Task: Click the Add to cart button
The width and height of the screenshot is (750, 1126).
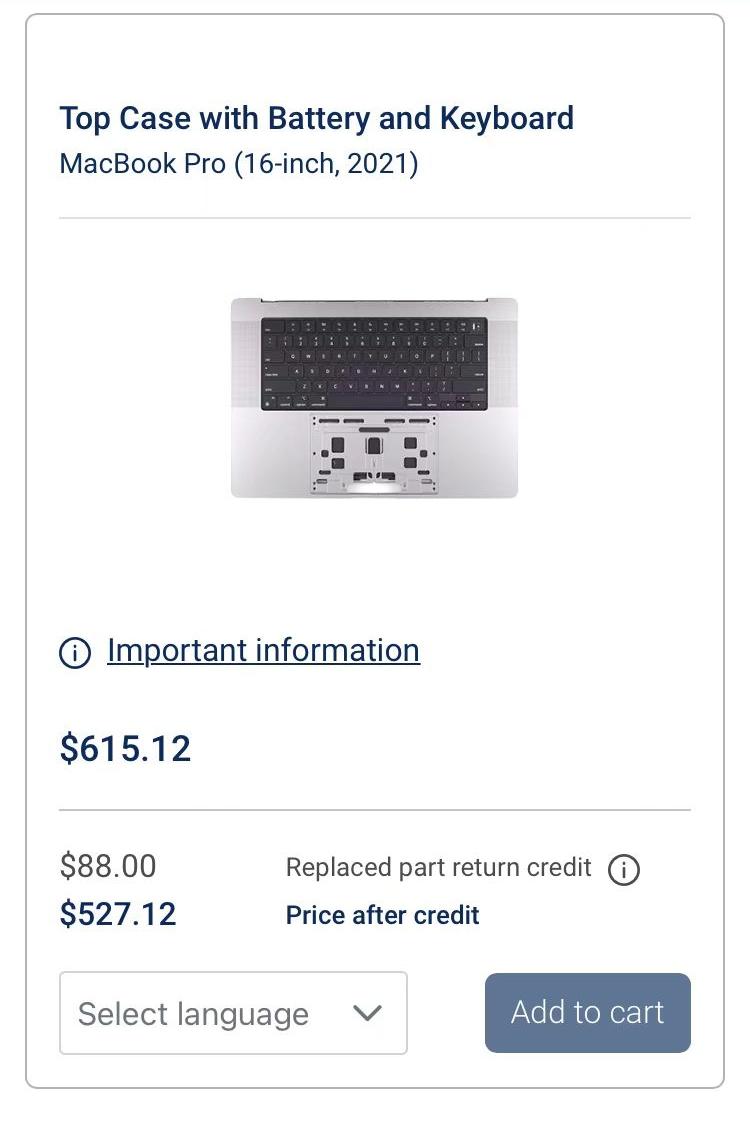Action: 587,1012
